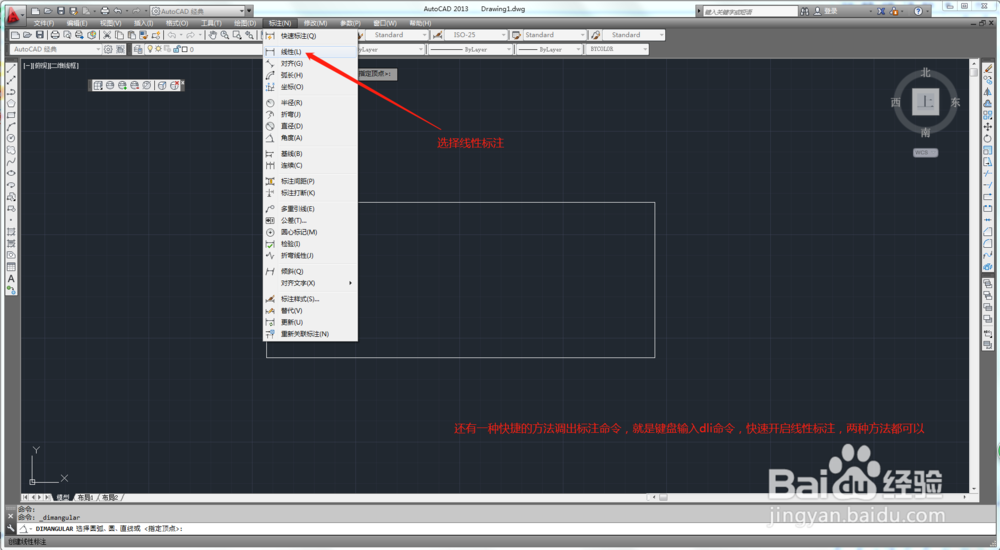Select the Pan hand tool in the standard toolbar
The image size is (1000, 550).
(x=212, y=35)
